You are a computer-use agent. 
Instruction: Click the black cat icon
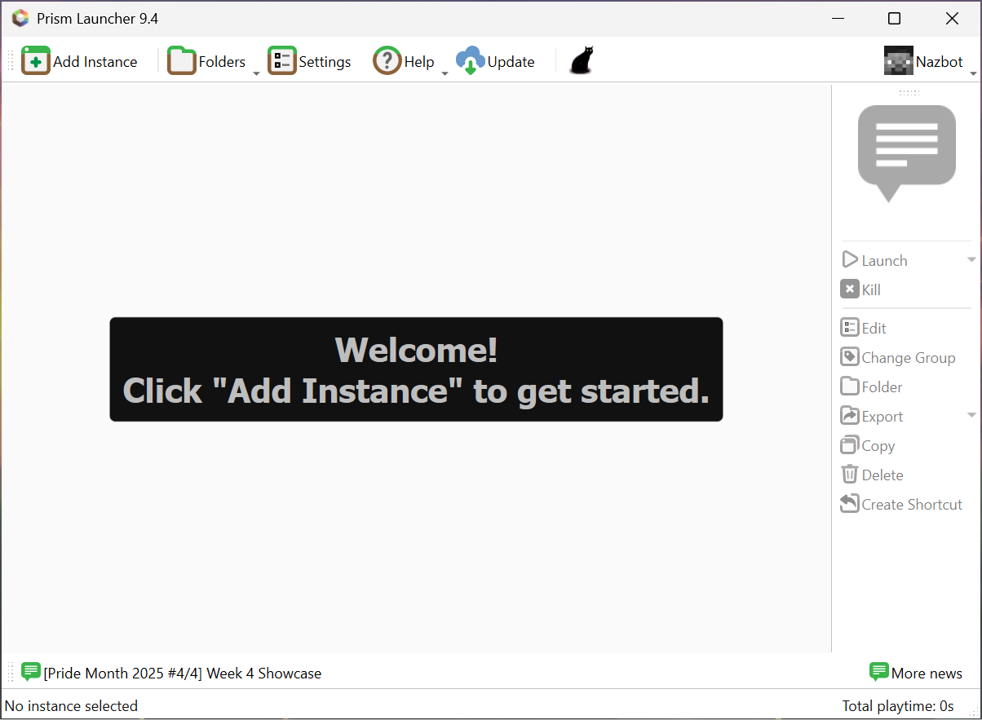[x=581, y=61]
